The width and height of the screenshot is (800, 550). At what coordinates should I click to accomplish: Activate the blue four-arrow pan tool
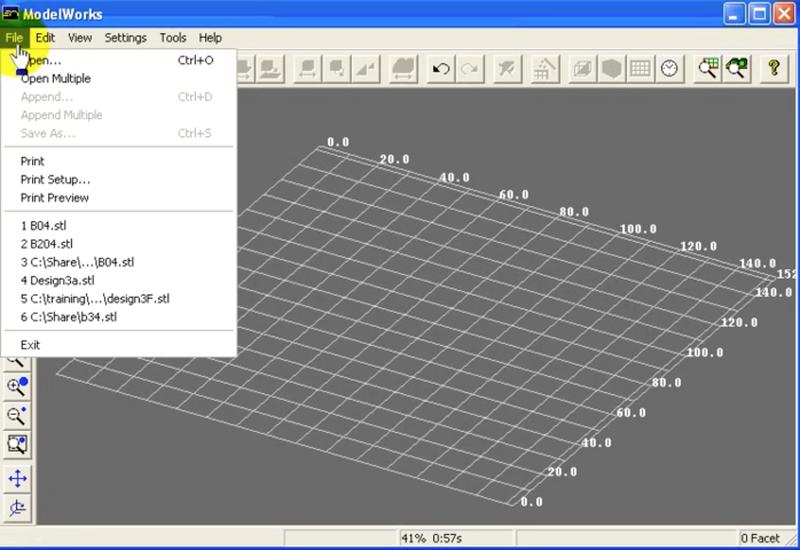click(x=17, y=479)
